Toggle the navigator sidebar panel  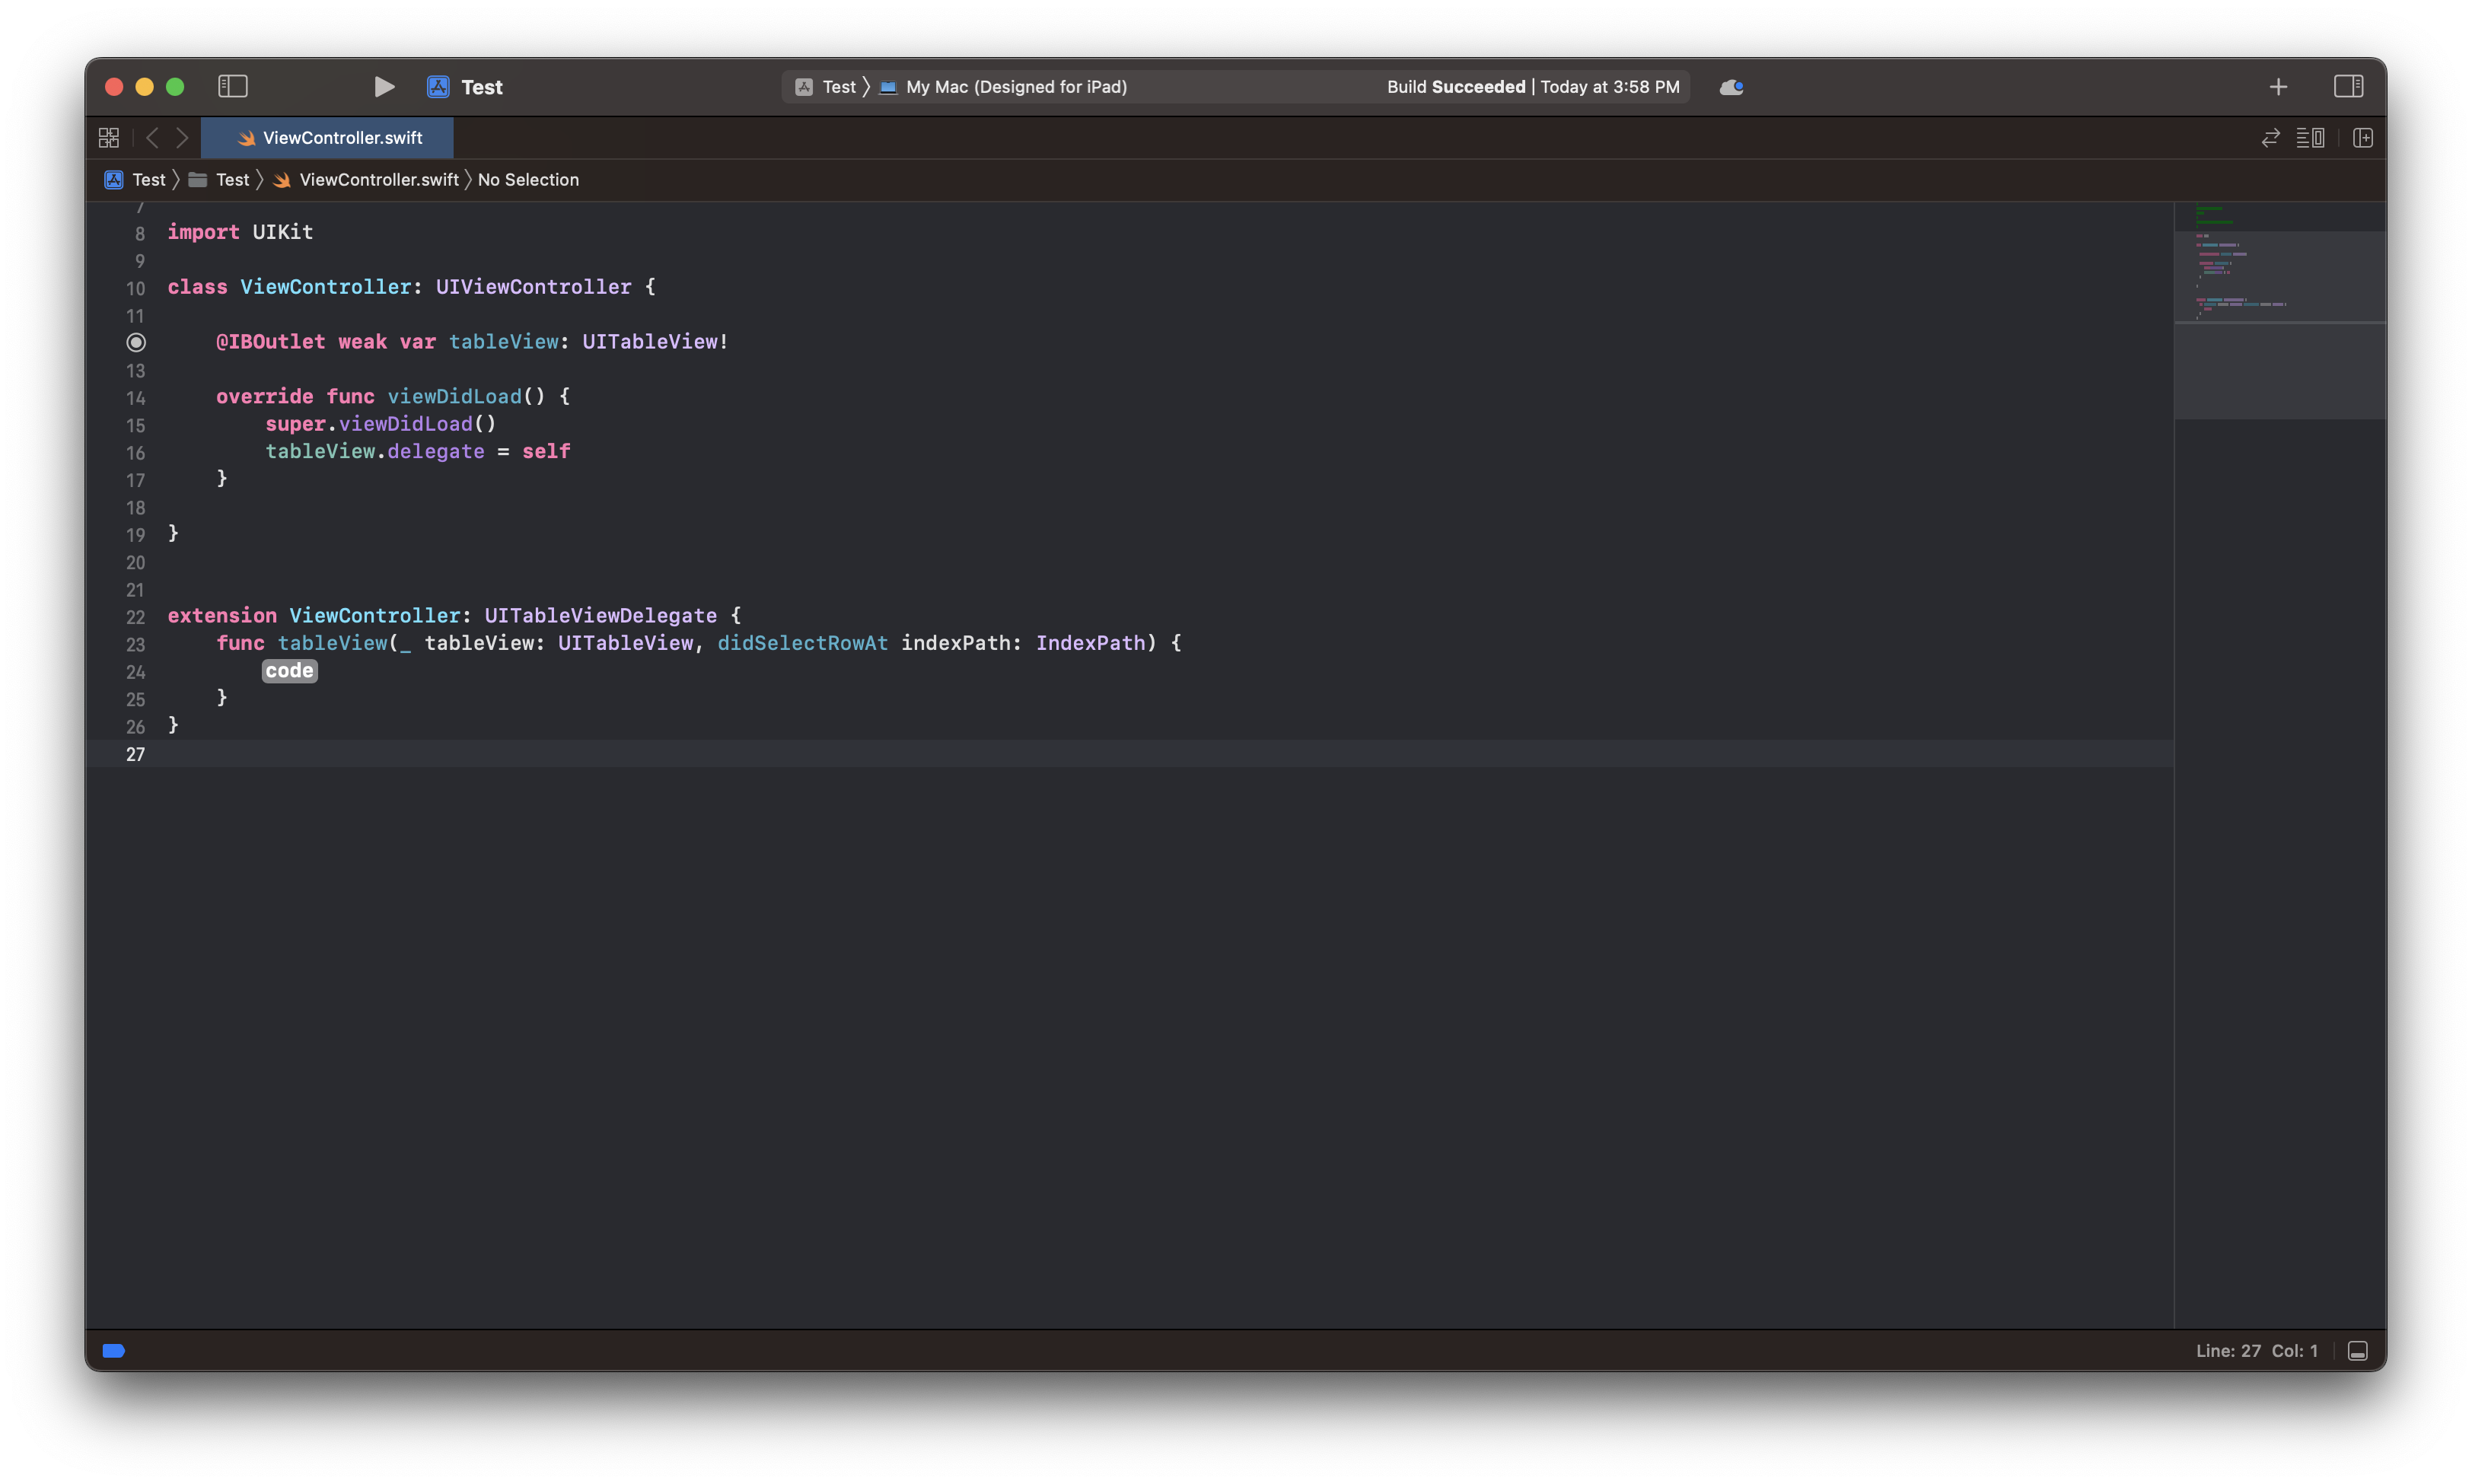(232, 87)
